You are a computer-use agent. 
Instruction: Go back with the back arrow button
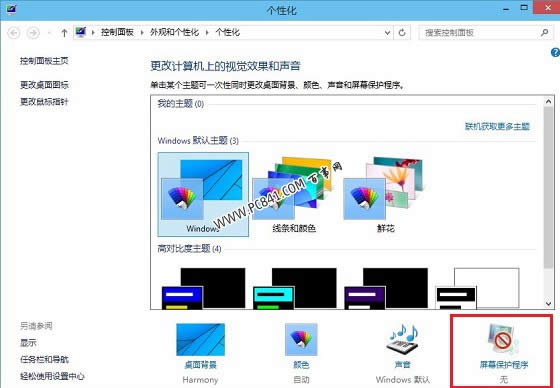[x=14, y=33]
